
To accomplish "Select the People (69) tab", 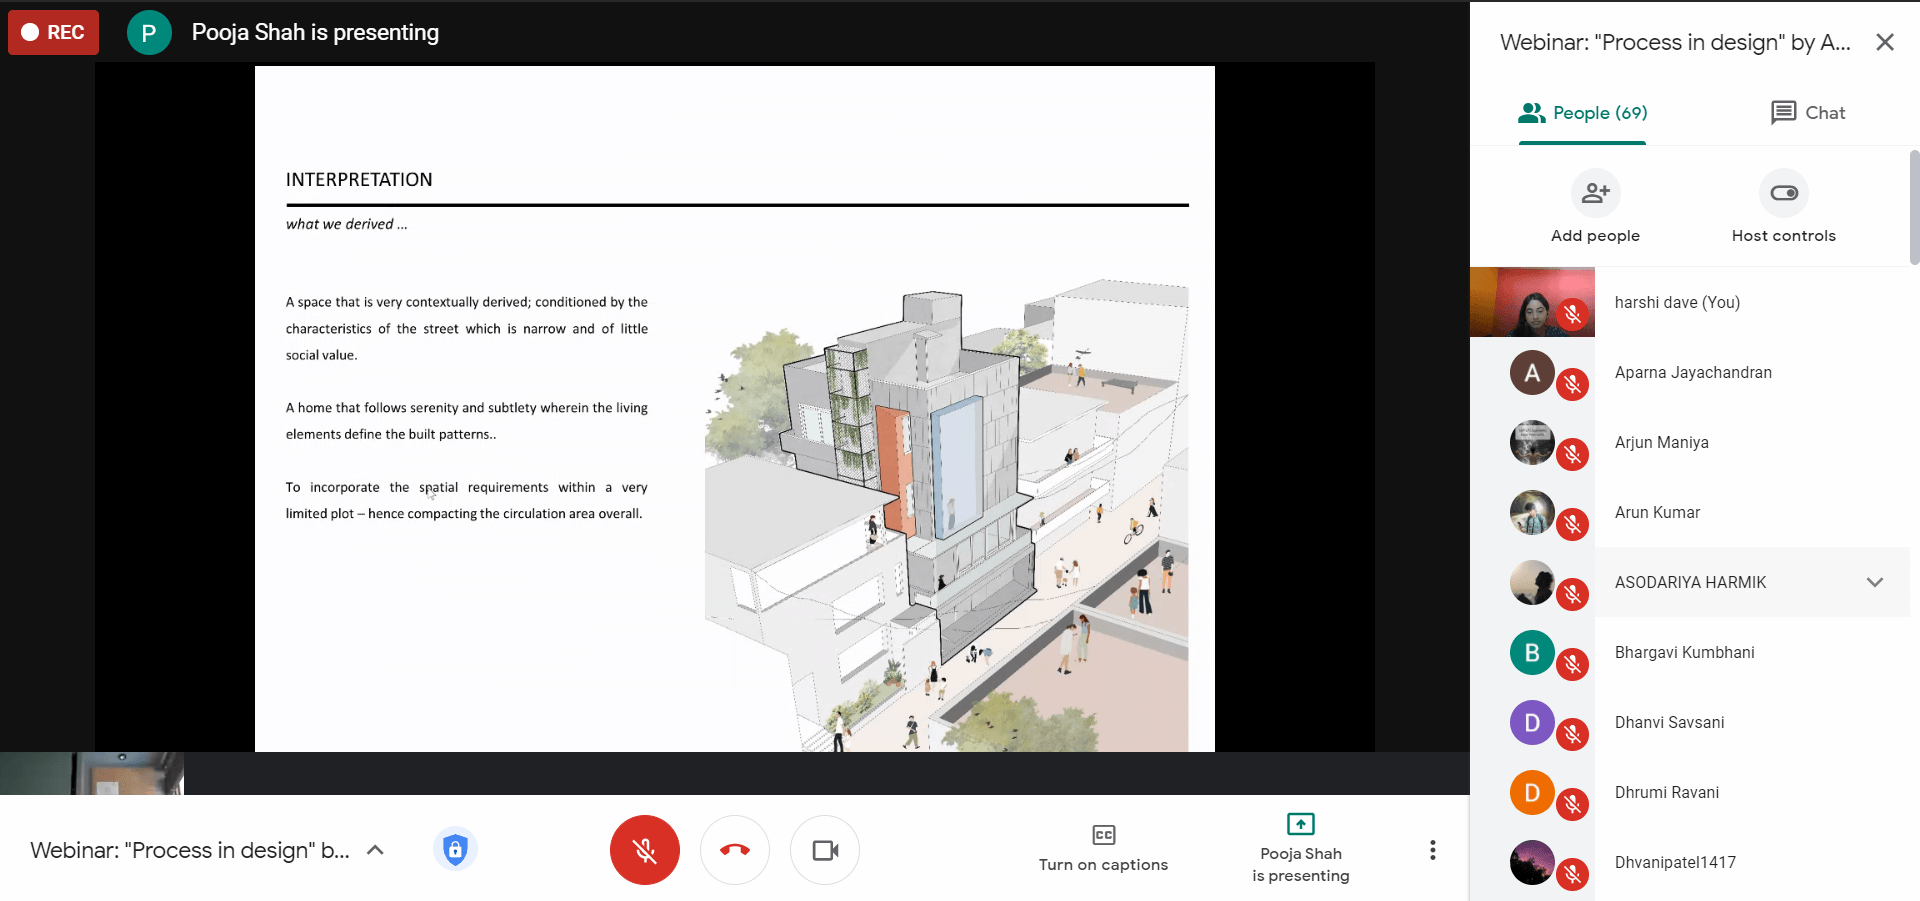I will pos(1582,113).
